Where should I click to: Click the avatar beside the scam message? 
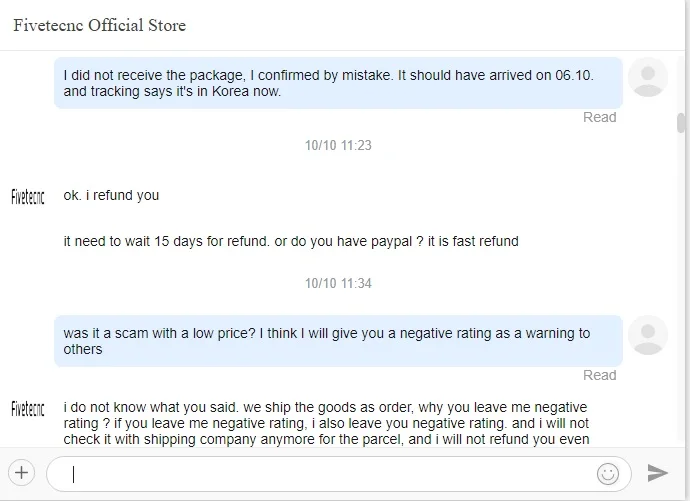[650, 335]
